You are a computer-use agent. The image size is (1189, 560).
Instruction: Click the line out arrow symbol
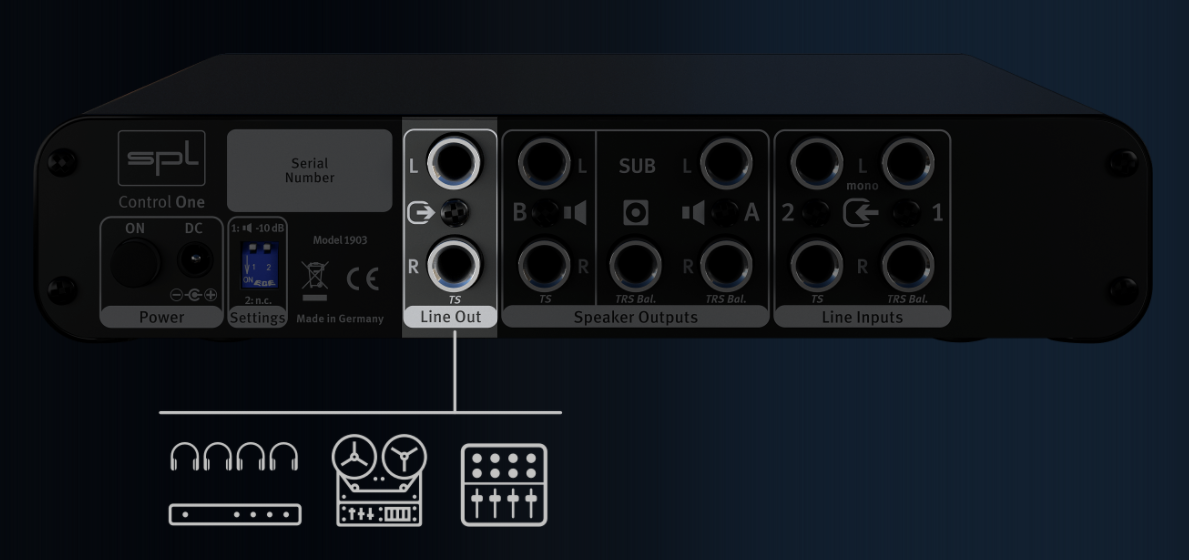point(421,213)
